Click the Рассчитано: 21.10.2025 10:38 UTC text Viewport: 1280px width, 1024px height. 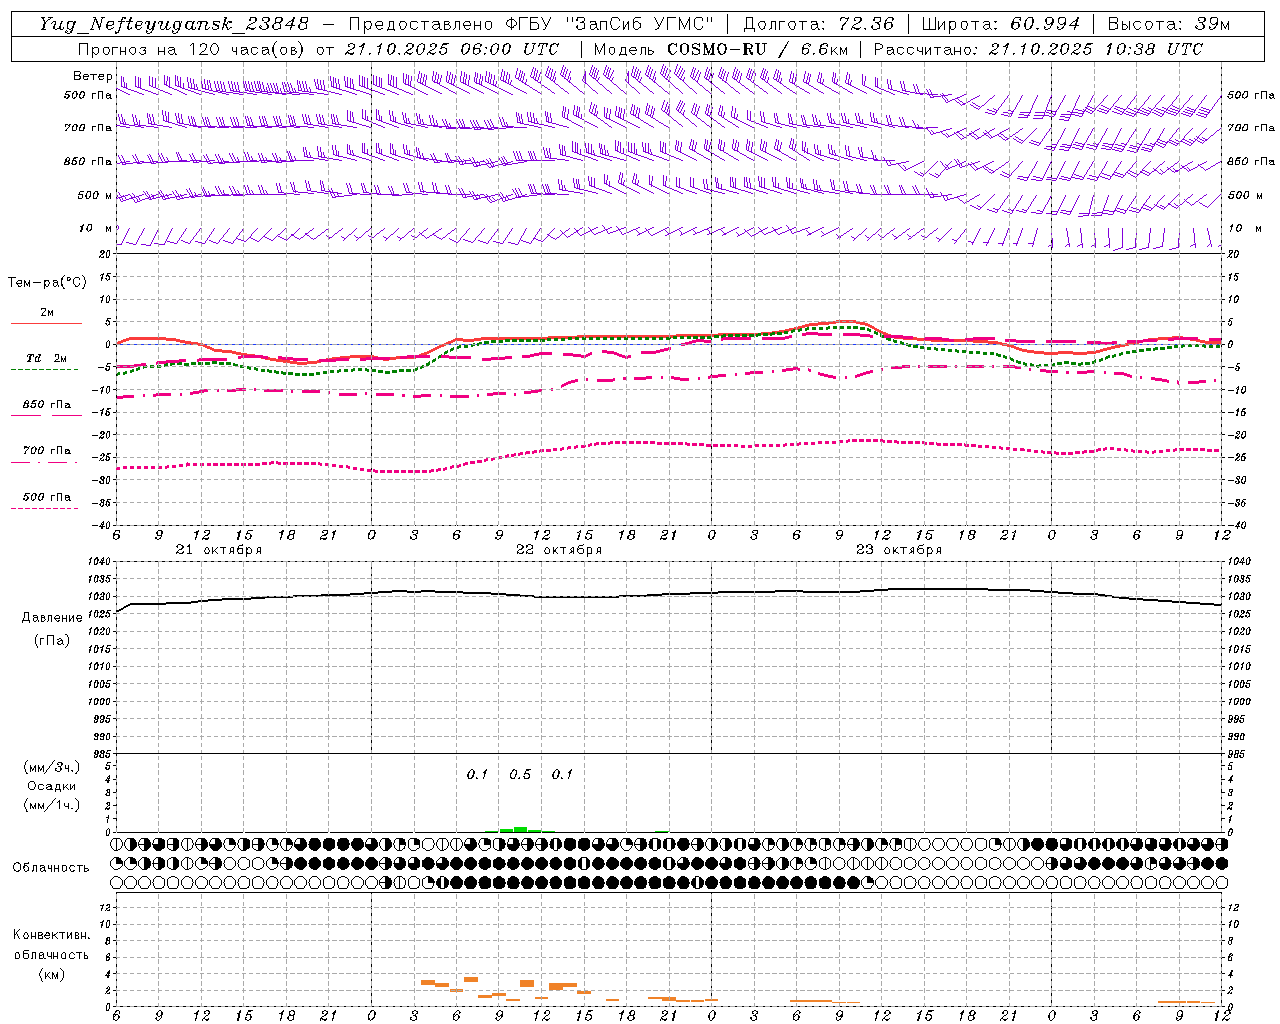1038,49
